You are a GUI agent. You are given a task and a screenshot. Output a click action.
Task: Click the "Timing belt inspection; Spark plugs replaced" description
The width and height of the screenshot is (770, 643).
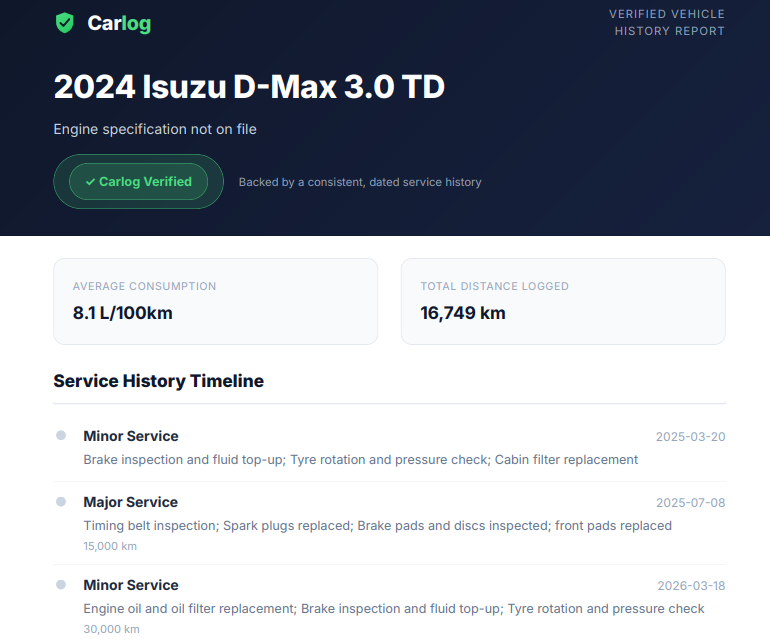click(377, 526)
